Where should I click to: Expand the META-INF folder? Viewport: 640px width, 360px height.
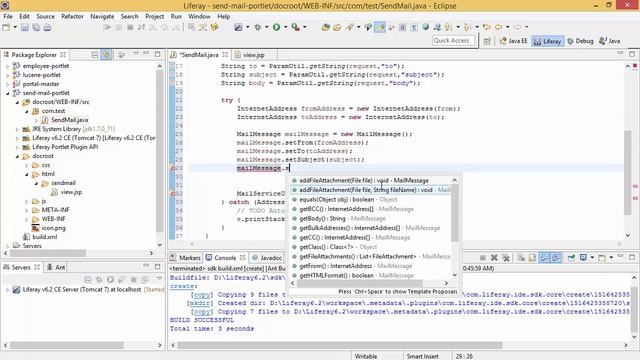click(27, 210)
